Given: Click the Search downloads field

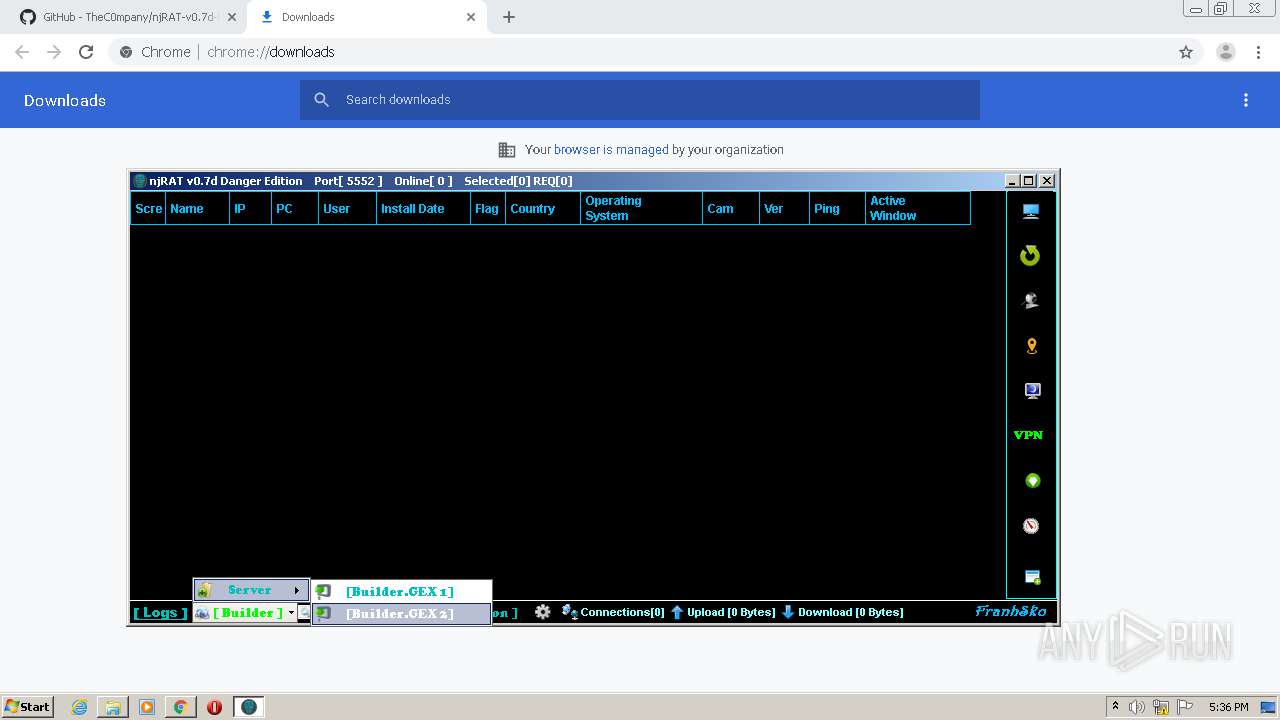Looking at the screenshot, I should [x=640, y=100].
